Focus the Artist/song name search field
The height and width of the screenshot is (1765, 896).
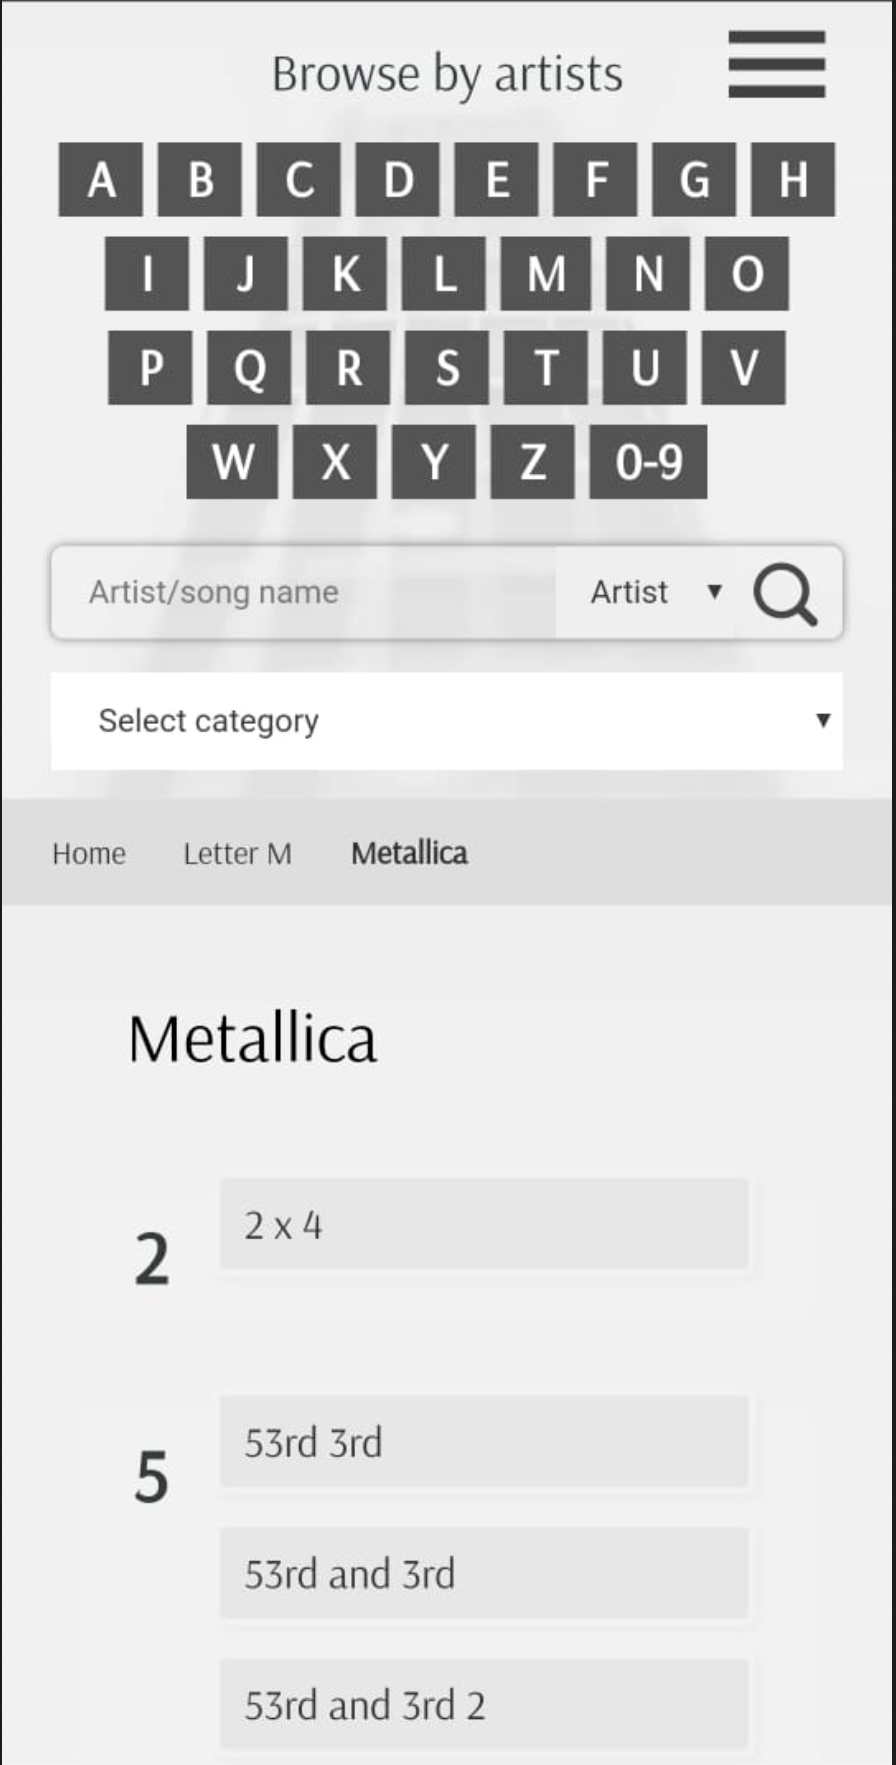pos(304,592)
